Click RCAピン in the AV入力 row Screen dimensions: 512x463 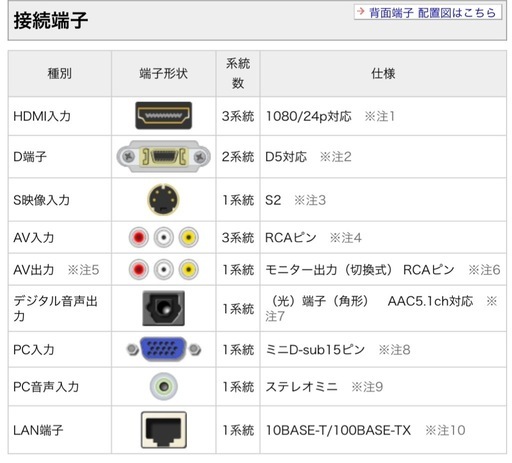[x=291, y=238]
